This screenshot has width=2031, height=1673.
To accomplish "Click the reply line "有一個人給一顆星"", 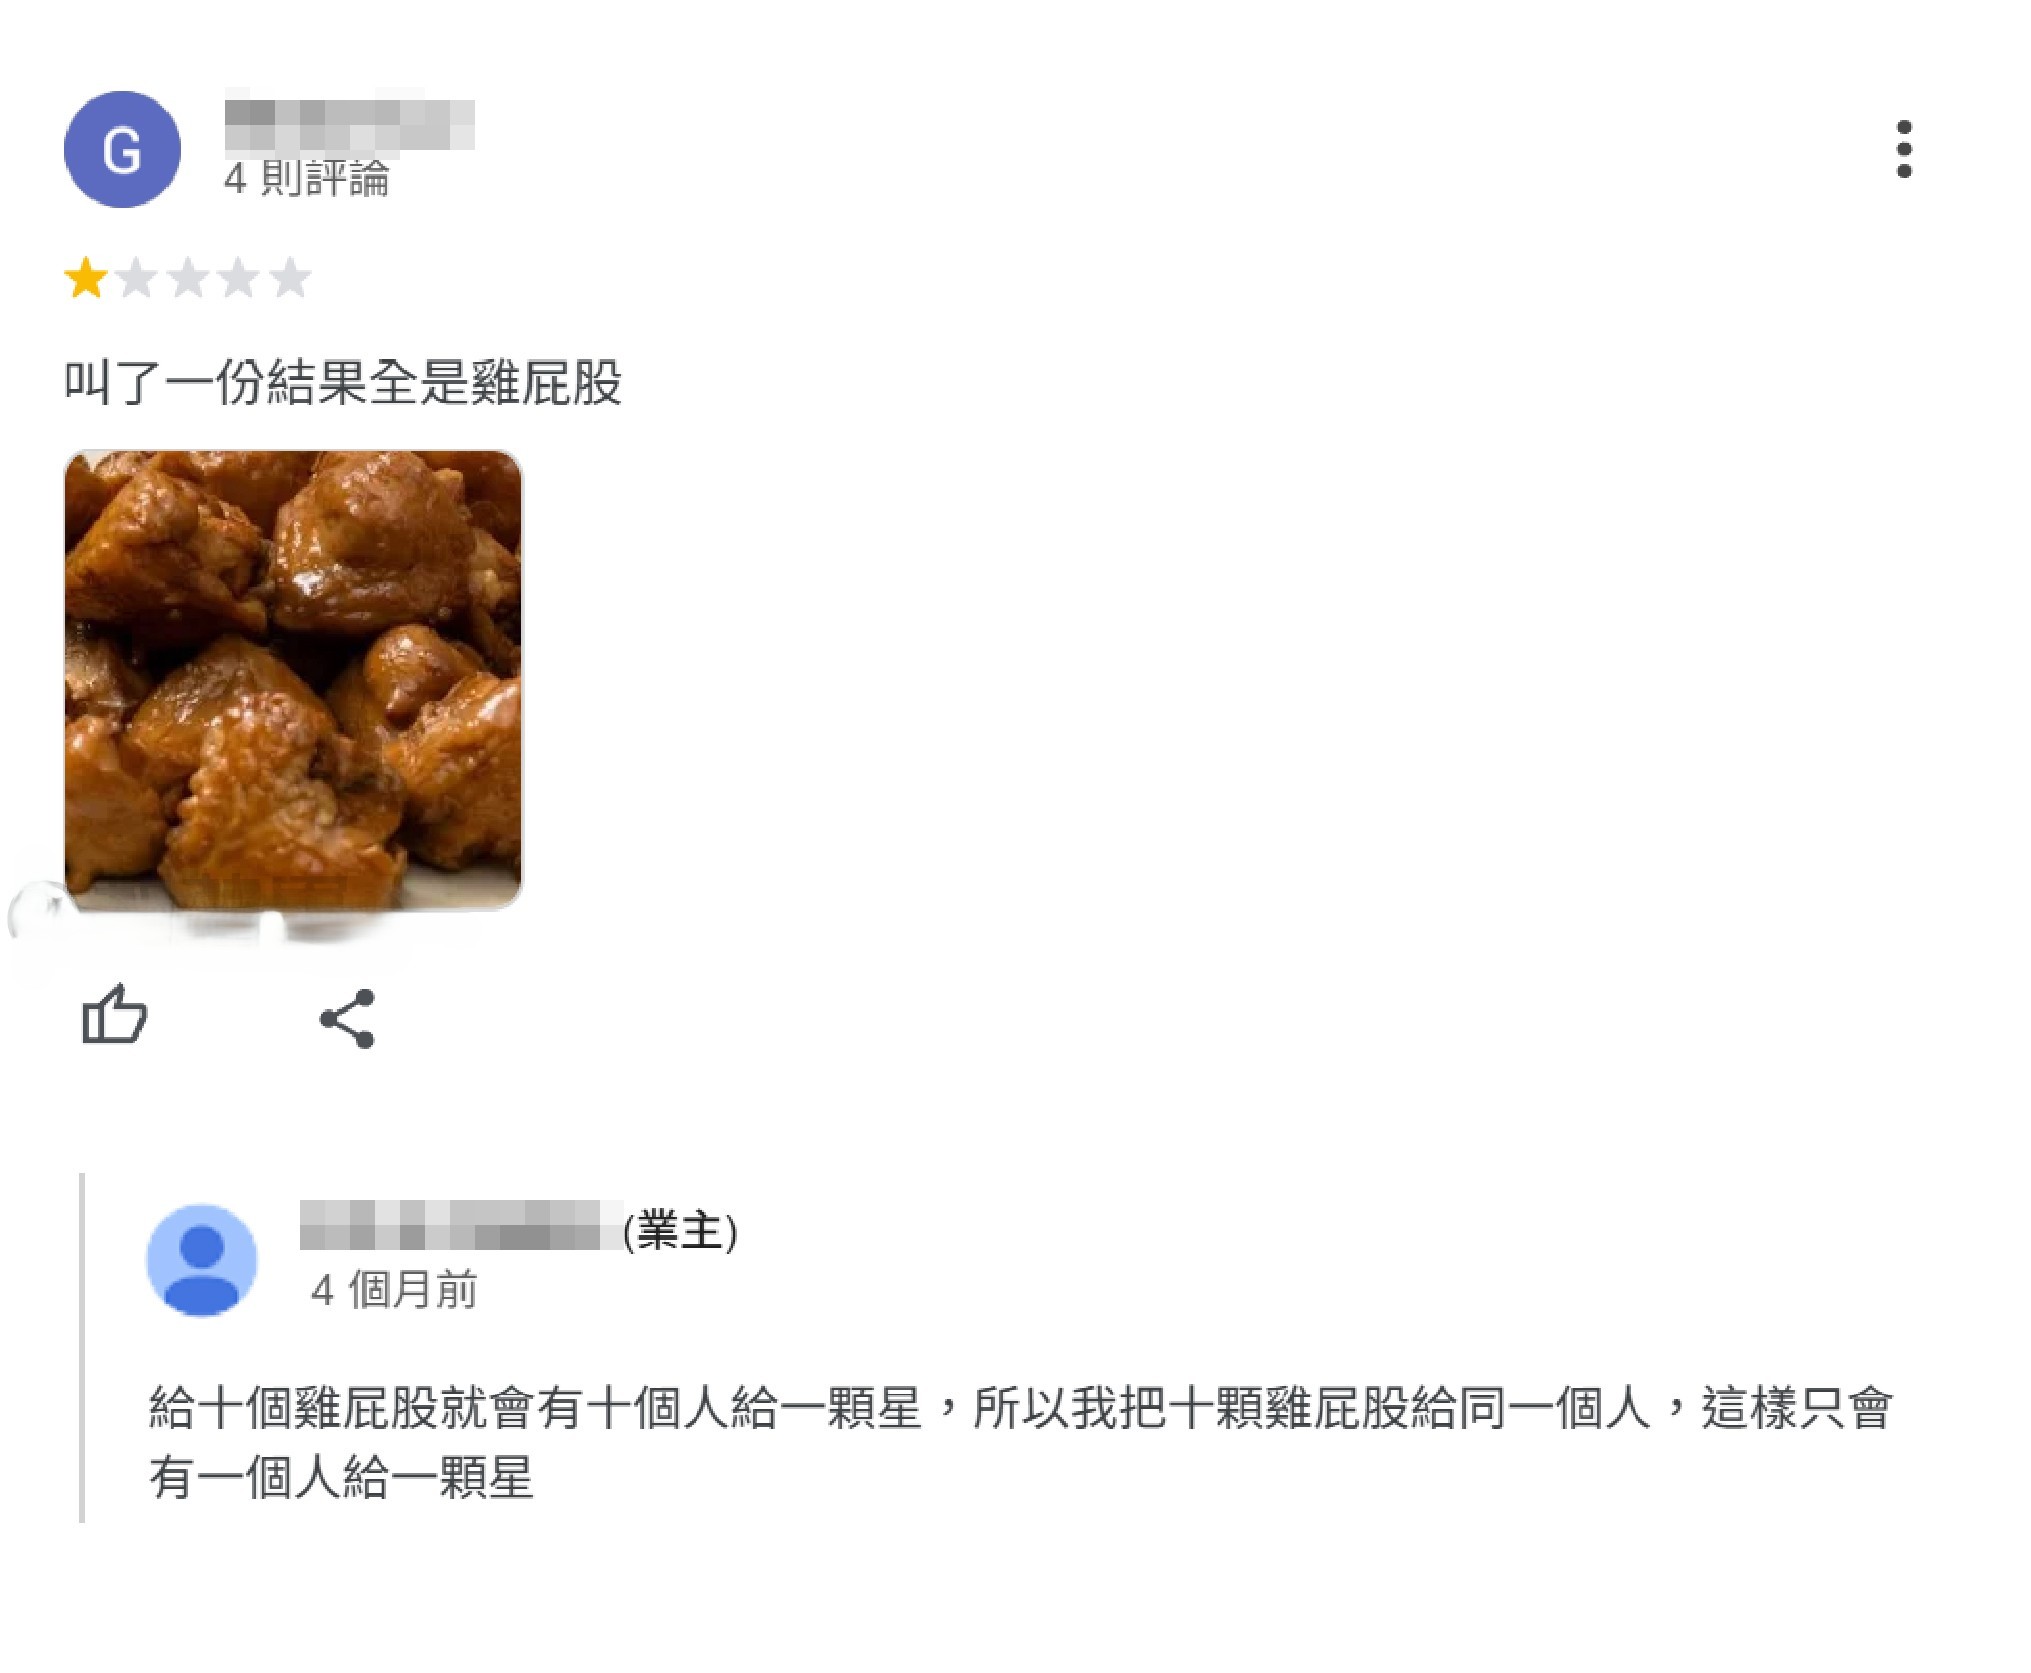I will point(341,1478).
